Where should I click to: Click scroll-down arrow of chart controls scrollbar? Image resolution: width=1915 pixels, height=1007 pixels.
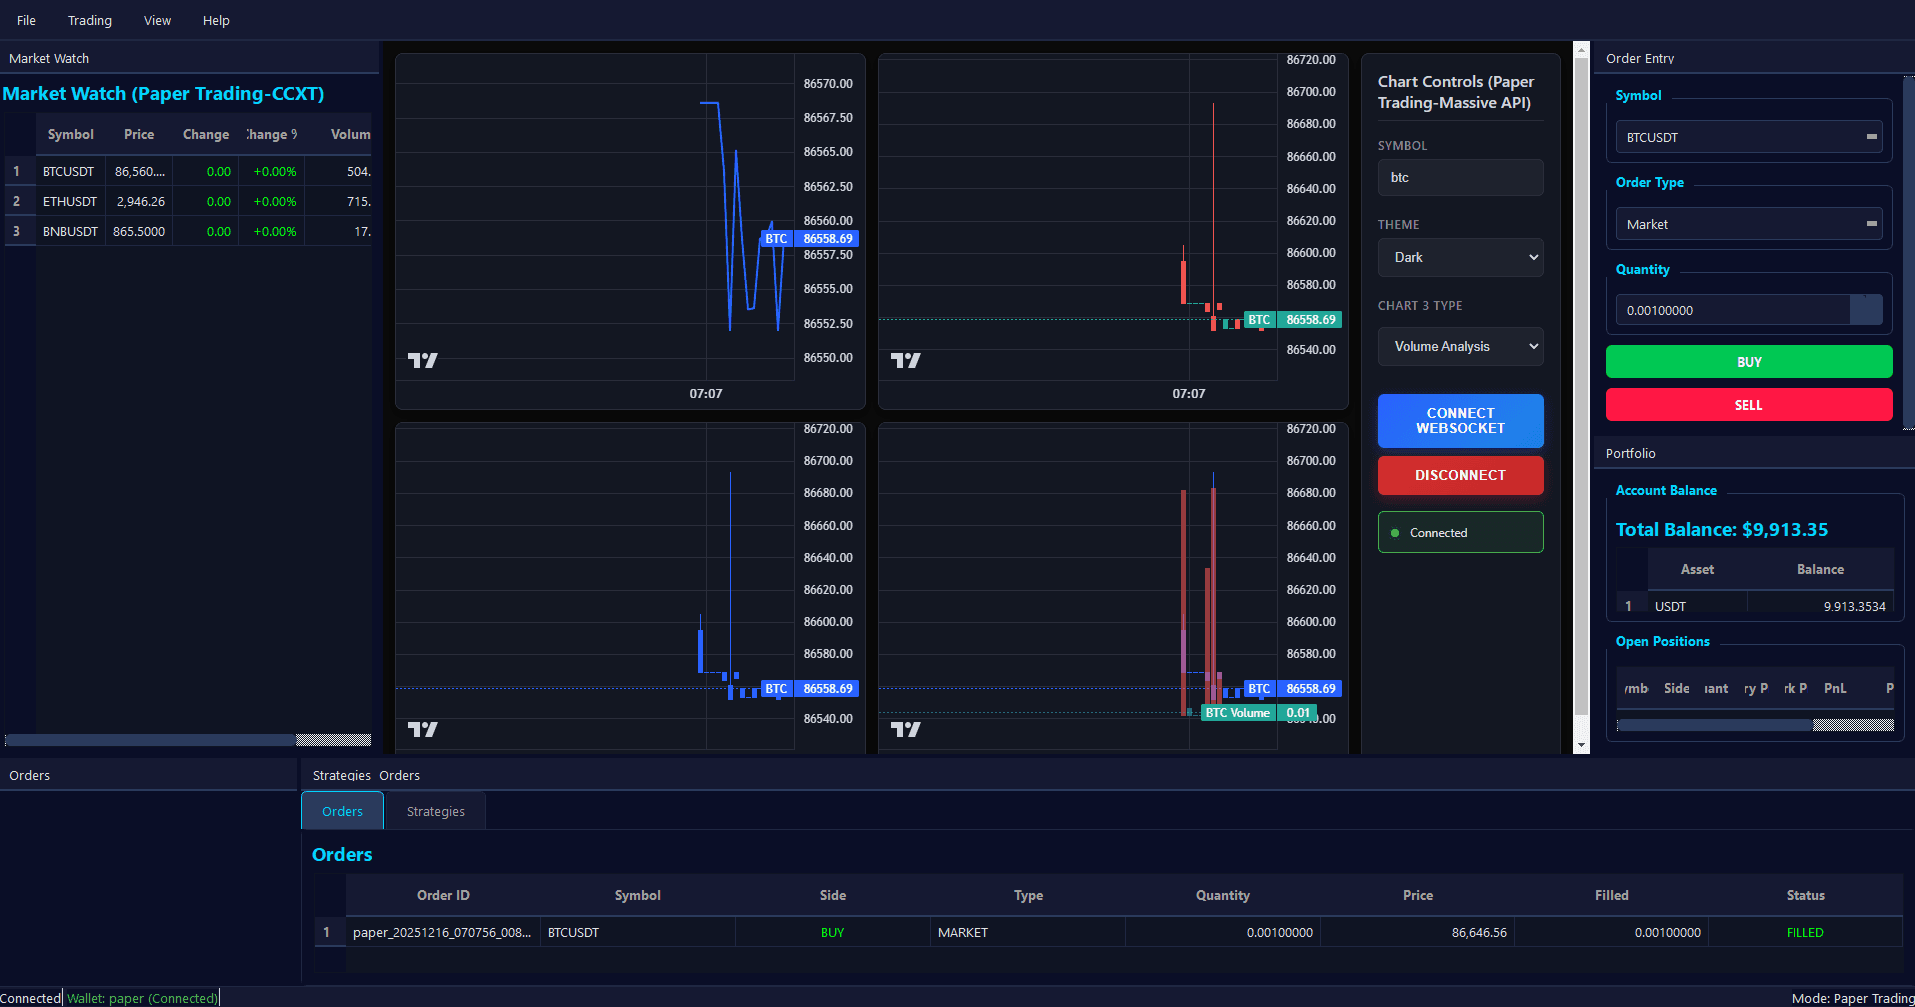tap(1581, 745)
